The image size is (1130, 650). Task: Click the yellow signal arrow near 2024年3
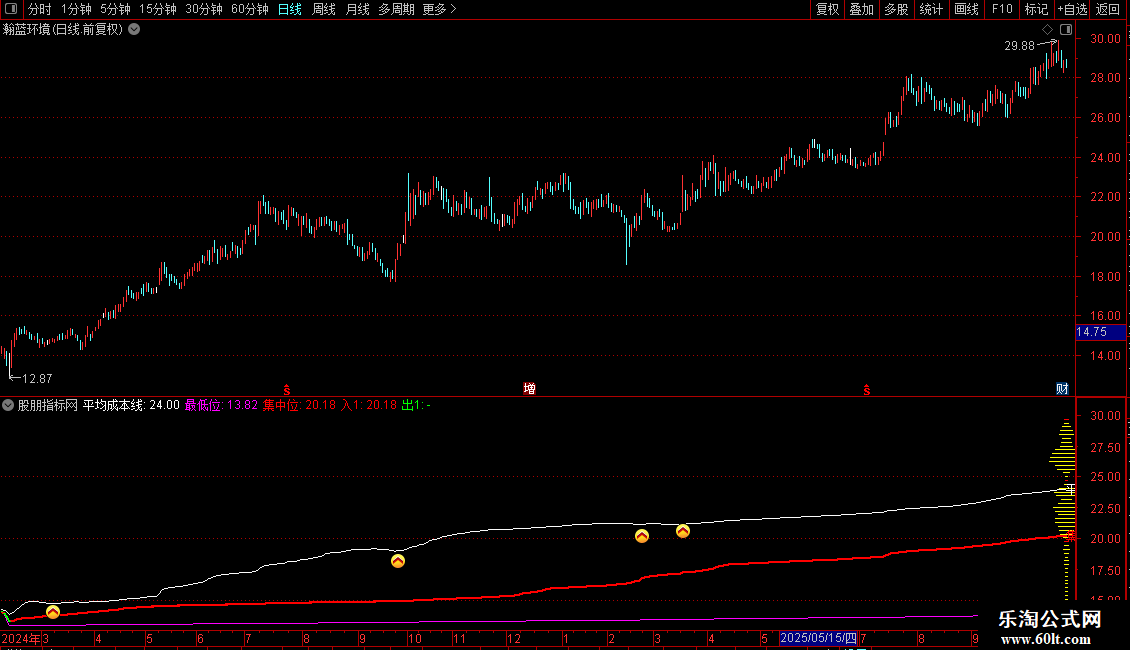tap(53, 613)
